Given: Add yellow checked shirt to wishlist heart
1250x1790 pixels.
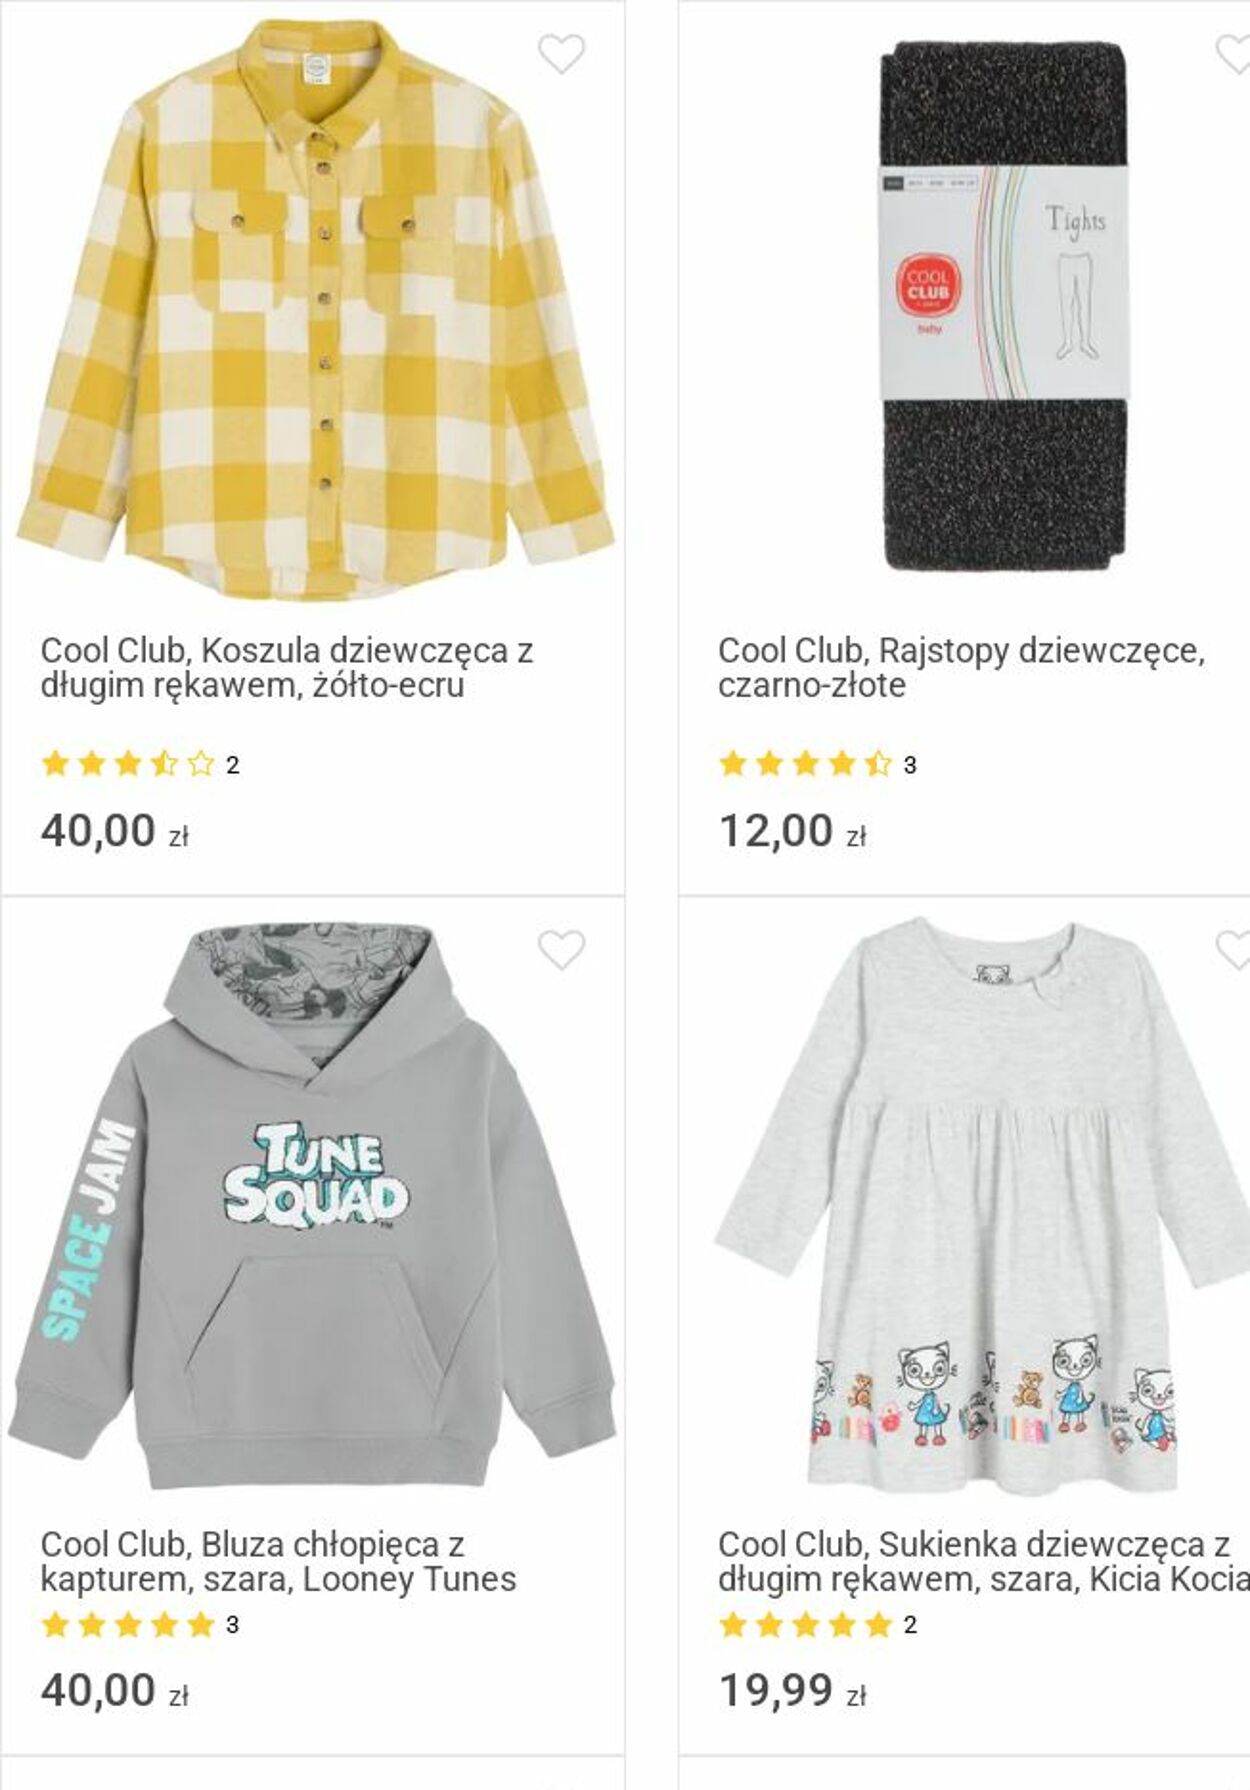Looking at the screenshot, I should (561, 54).
